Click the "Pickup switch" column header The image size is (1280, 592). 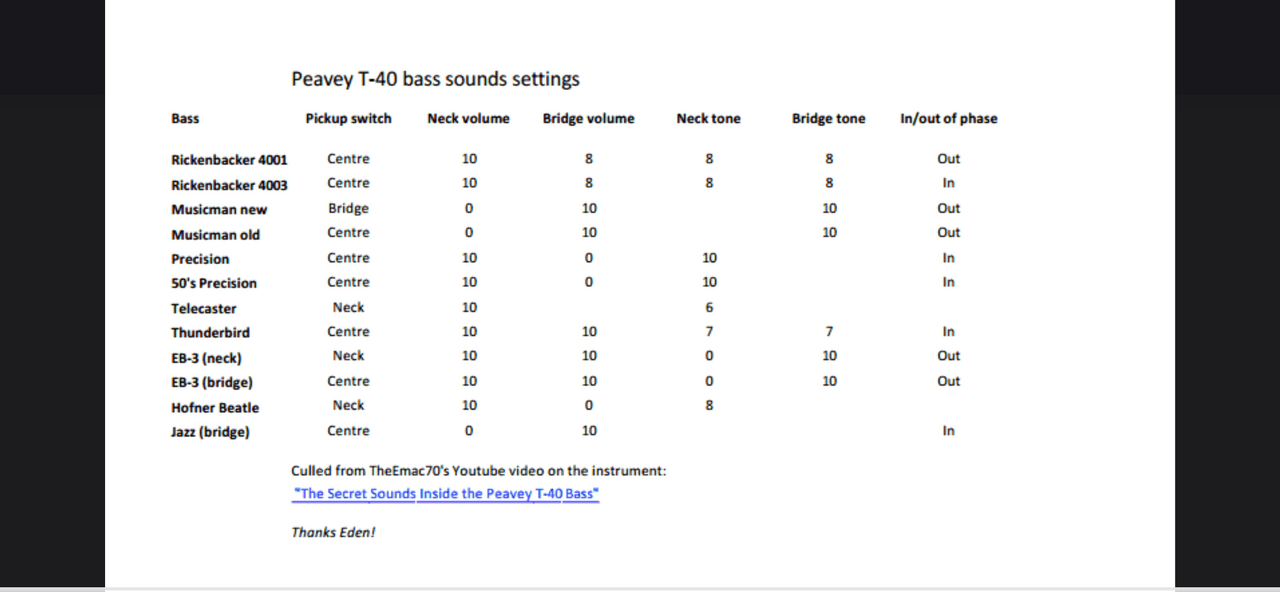(348, 119)
